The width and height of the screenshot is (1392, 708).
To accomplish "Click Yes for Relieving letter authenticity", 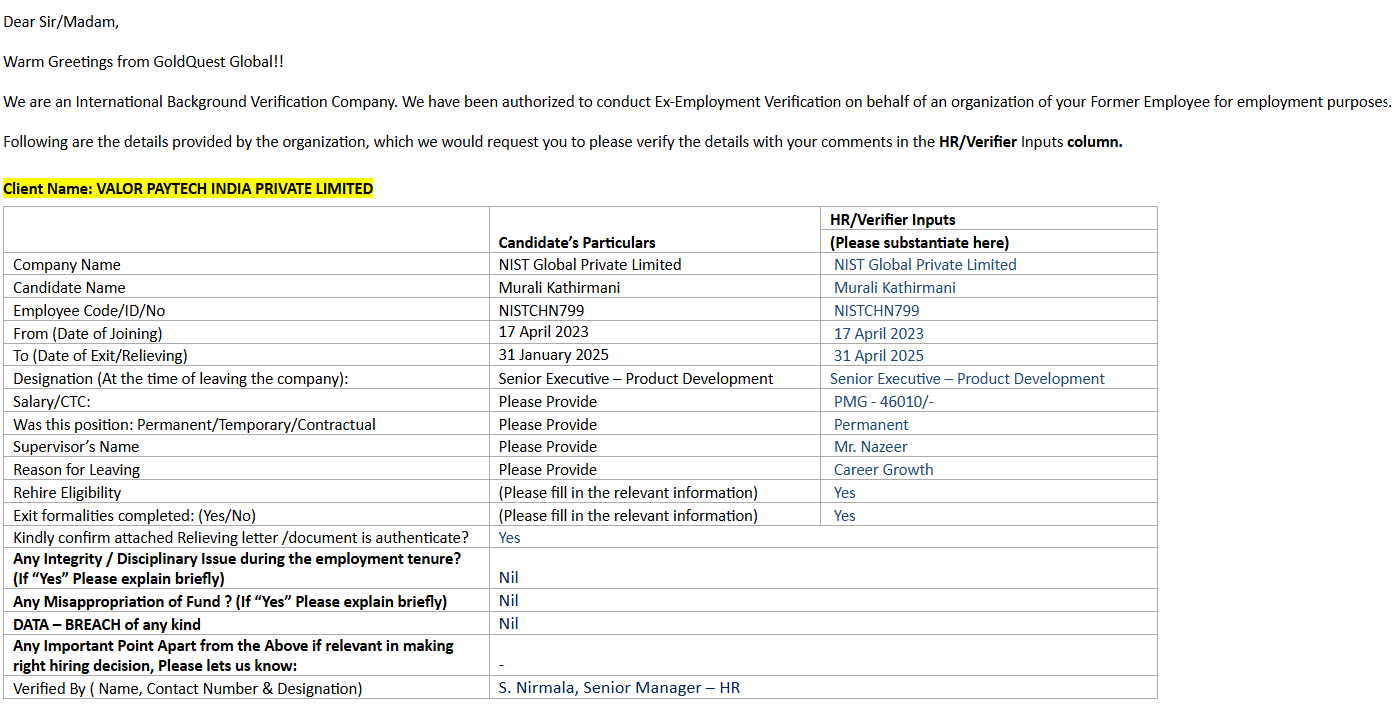I will (x=510, y=538).
